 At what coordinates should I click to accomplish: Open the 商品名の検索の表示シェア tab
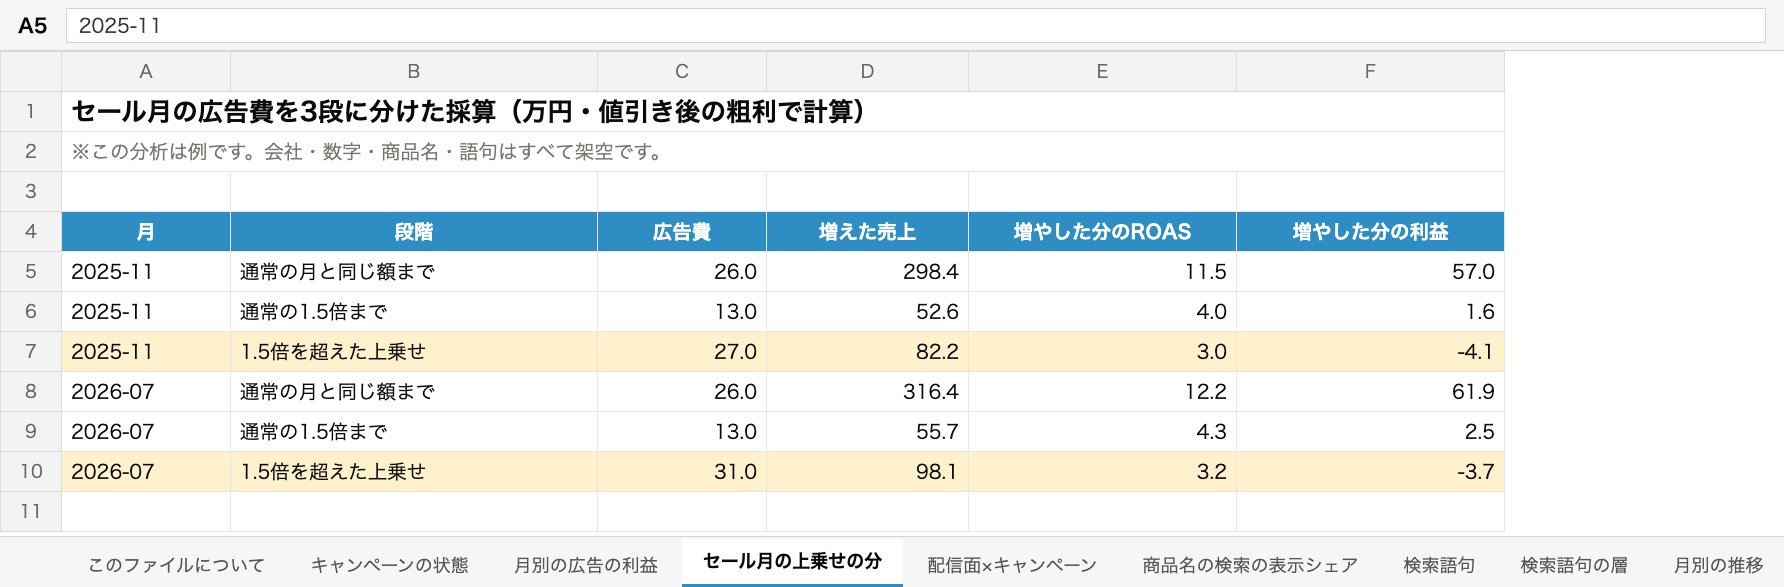pos(1250,565)
